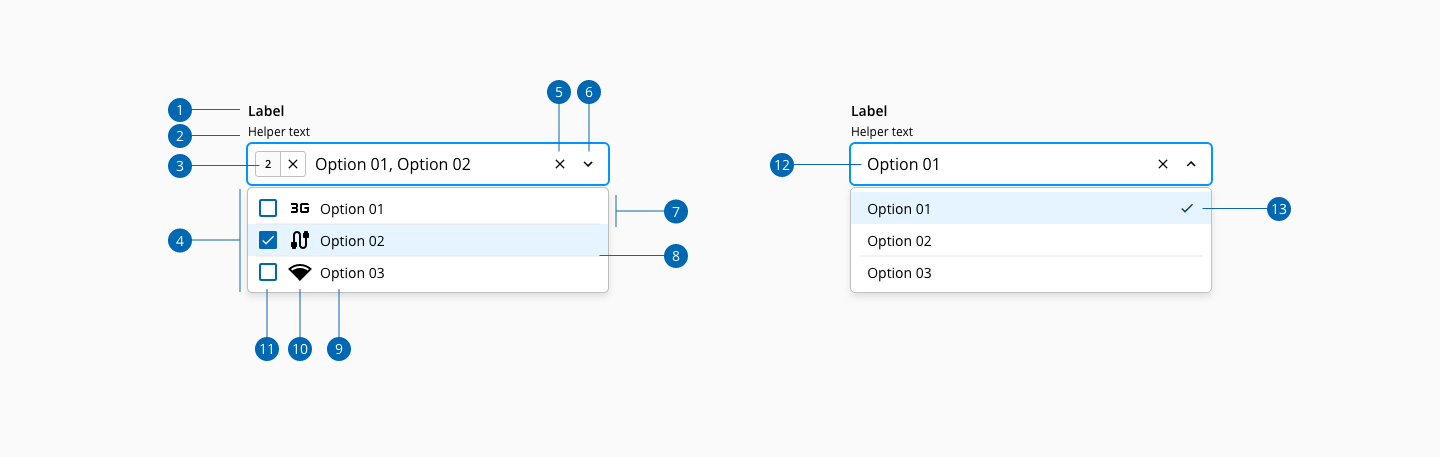The height and width of the screenshot is (457, 1440).
Task: Click annotation marker number 5
Action: [x=559, y=92]
